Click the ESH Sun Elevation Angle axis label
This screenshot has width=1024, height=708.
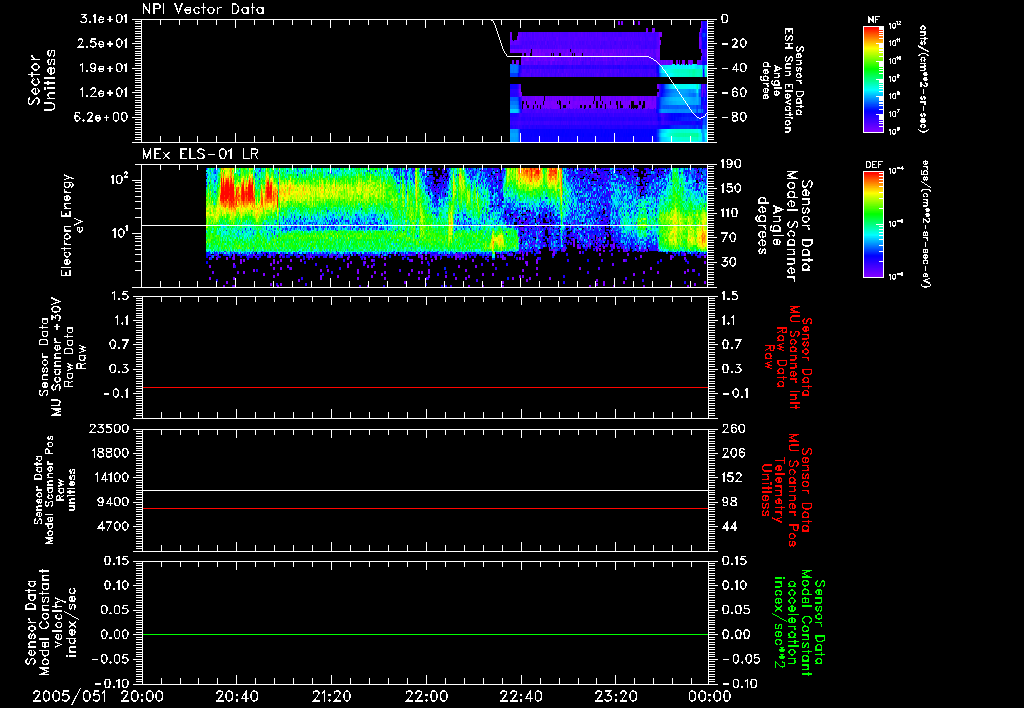(x=782, y=80)
